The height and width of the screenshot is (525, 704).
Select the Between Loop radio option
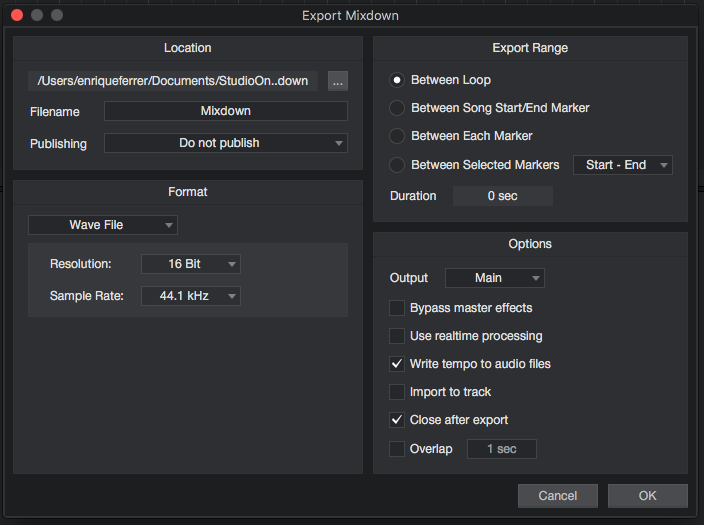coord(397,80)
